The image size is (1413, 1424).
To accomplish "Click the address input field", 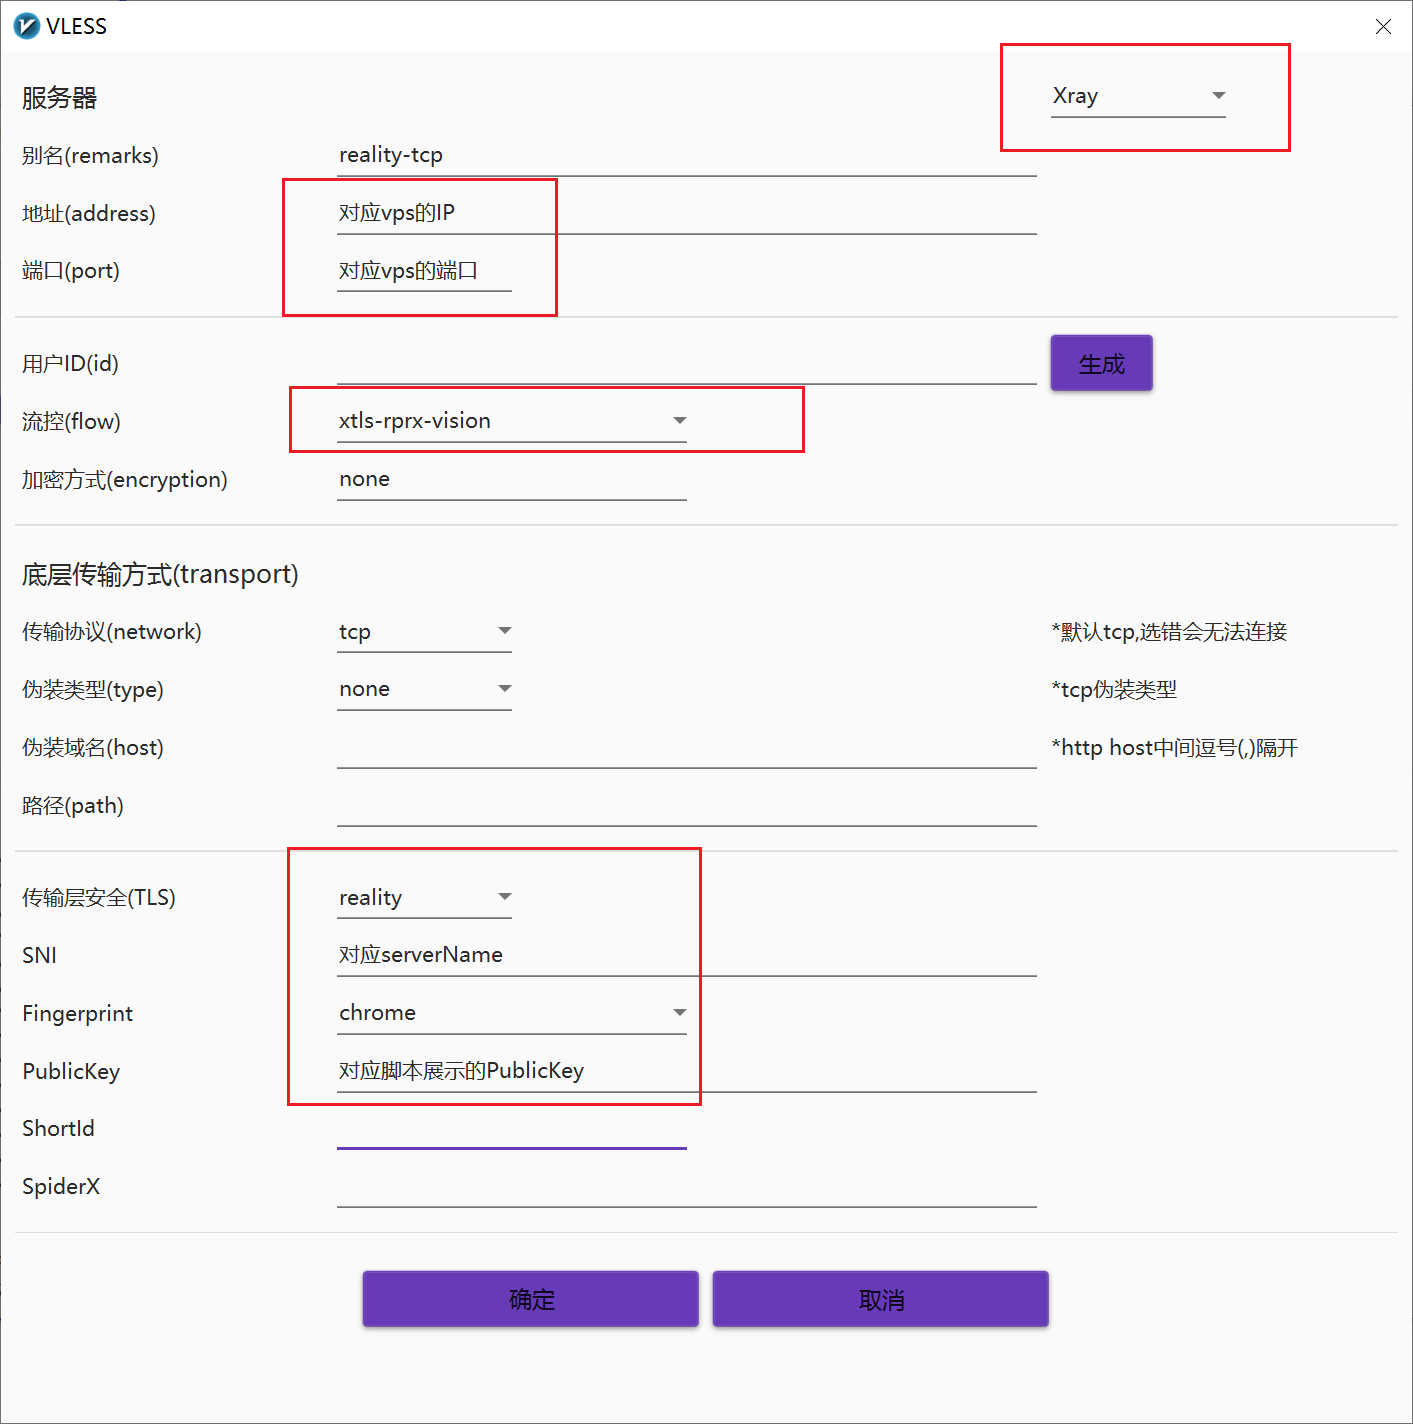I will click(686, 213).
